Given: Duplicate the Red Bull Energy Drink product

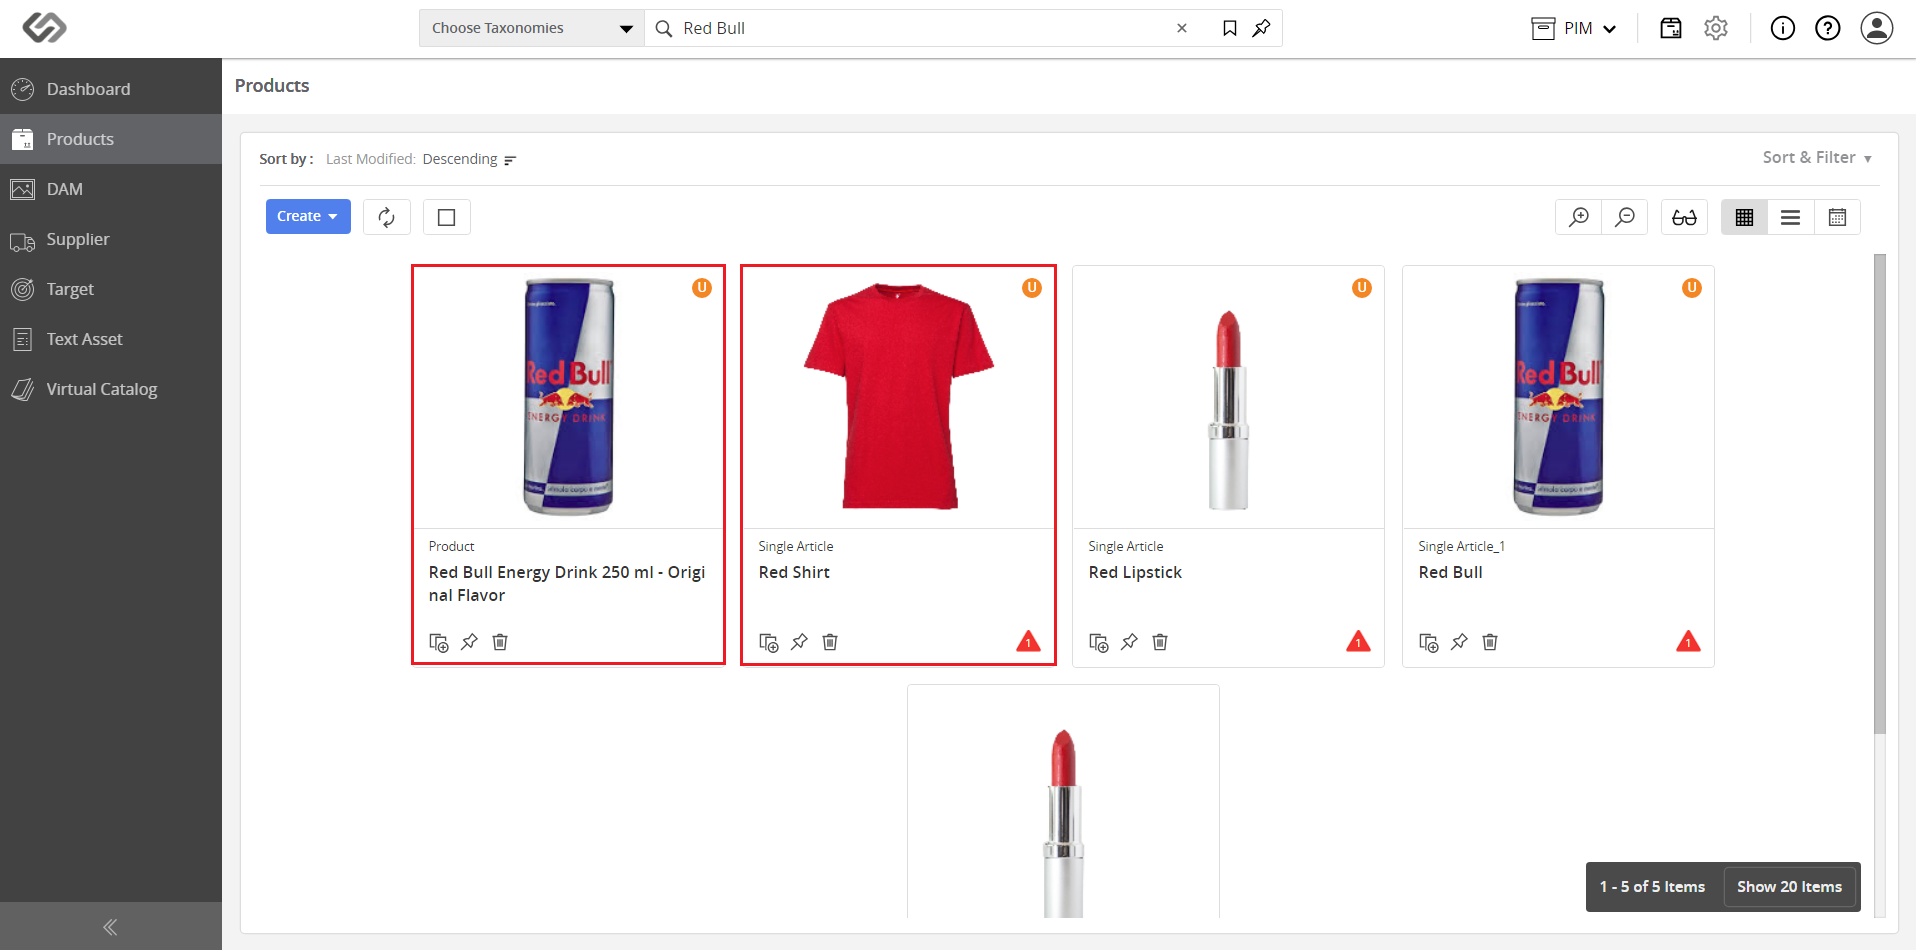Looking at the screenshot, I should [x=438, y=642].
